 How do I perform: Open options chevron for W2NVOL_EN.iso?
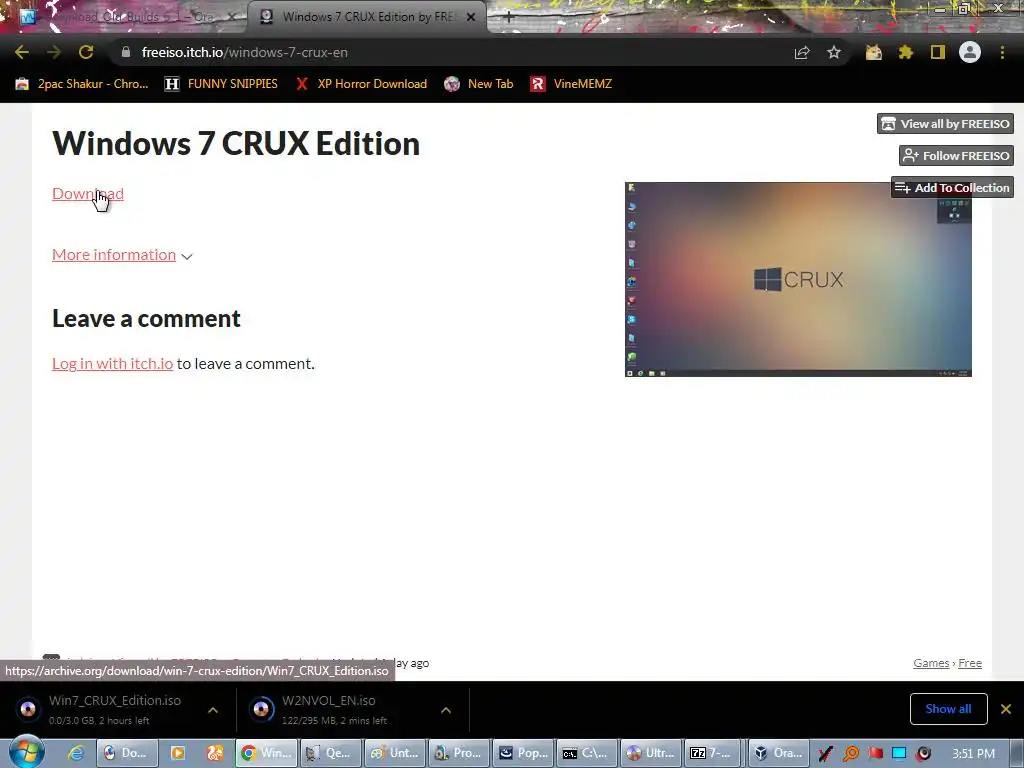pyautogui.click(x=446, y=710)
